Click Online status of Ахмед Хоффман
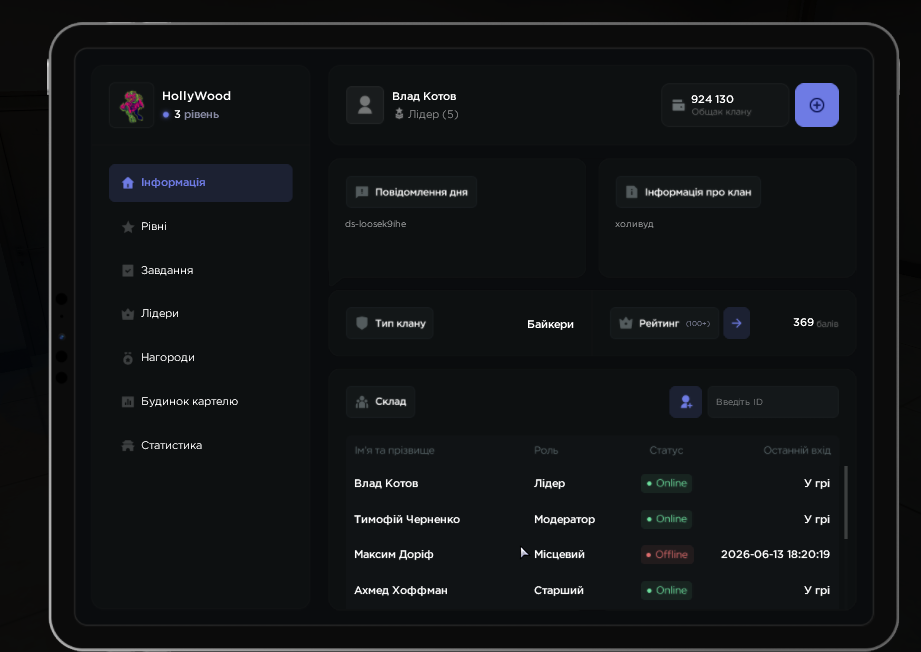 [x=666, y=590]
